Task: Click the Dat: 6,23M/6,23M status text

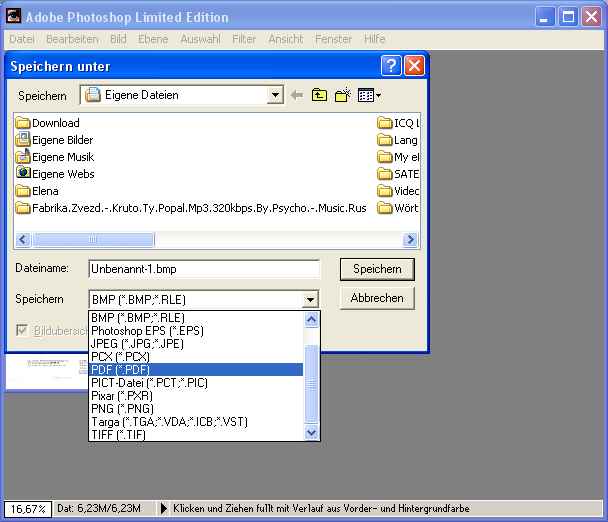Action: pyautogui.click(x=99, y=508)
